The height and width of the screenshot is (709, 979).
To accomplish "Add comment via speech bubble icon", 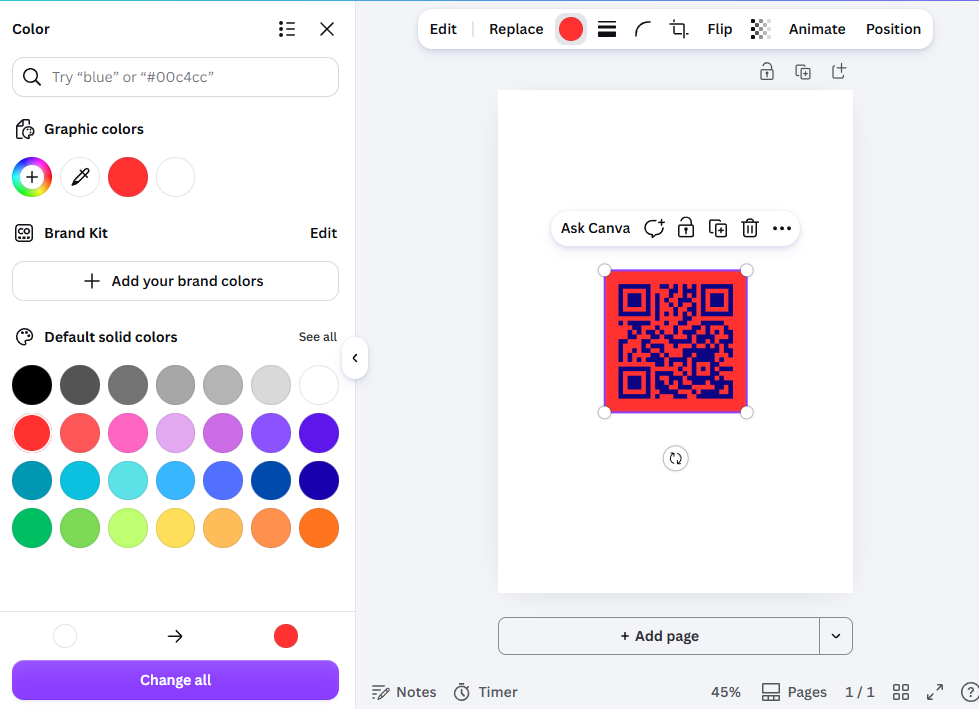I will tap(654, 228).
